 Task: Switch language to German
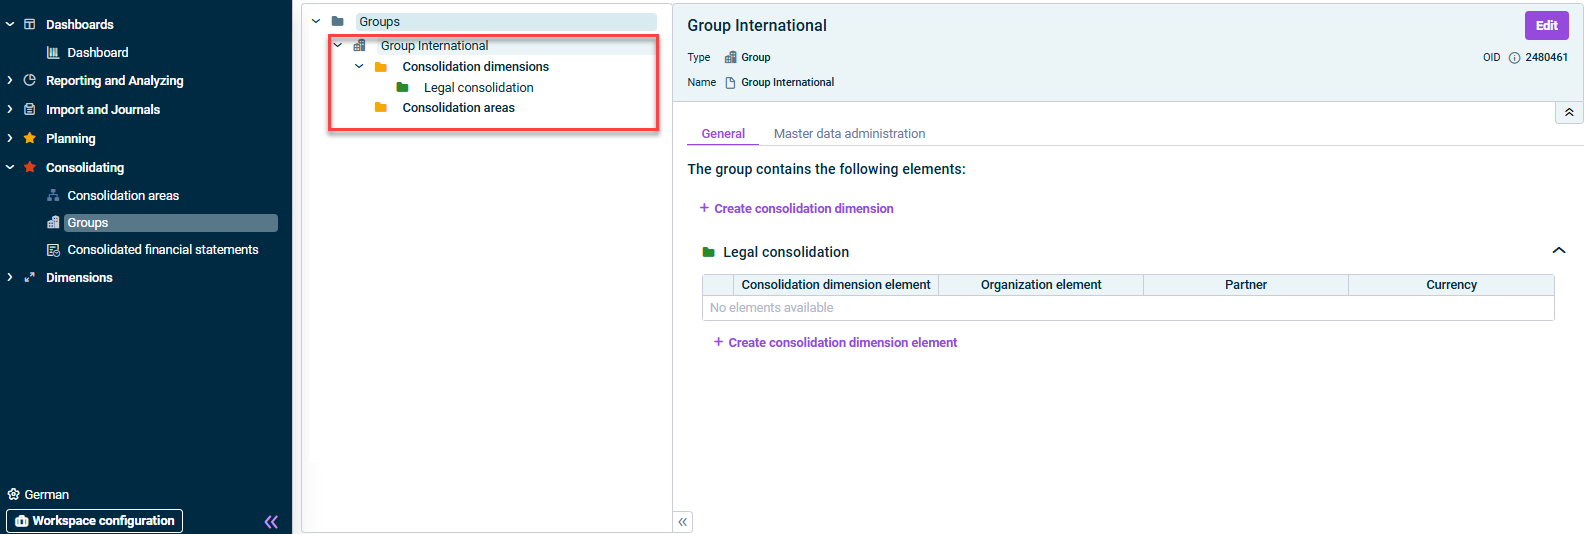(47, 494)
